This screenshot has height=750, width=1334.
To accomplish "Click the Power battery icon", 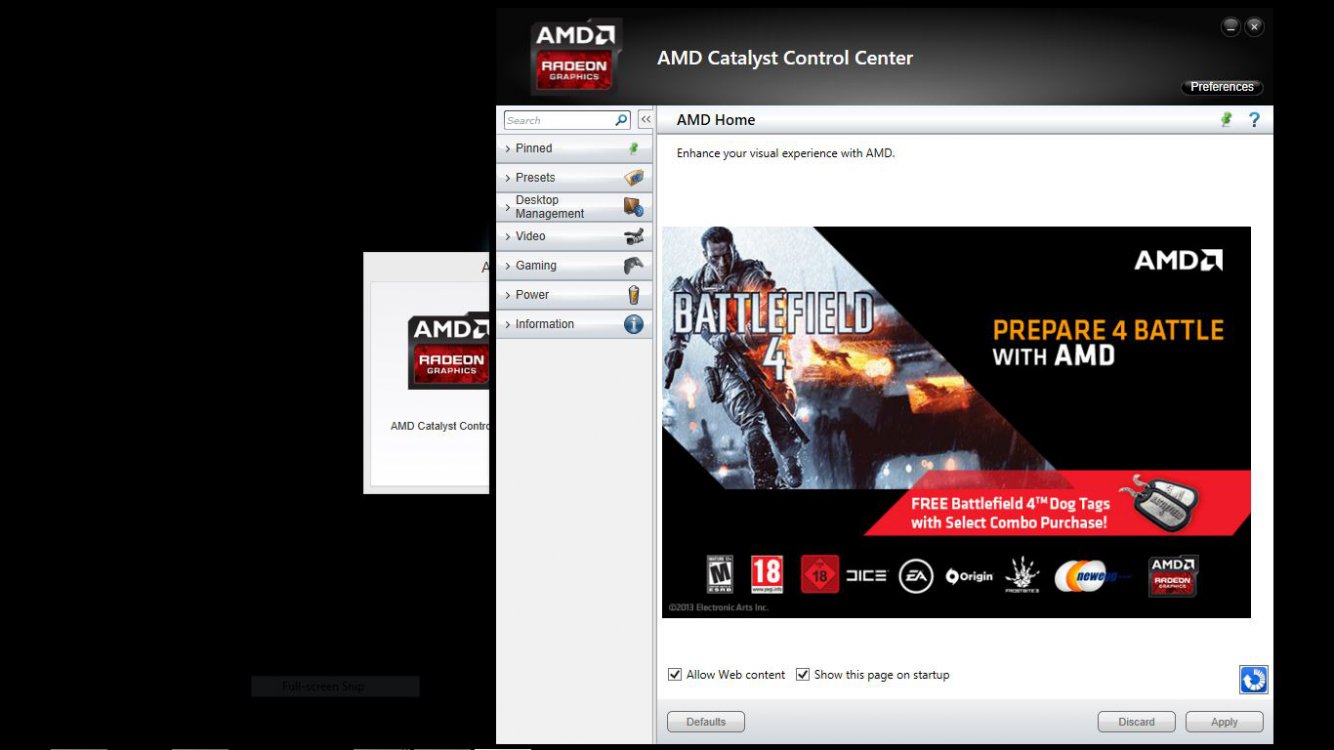I will tap(634, 295).
